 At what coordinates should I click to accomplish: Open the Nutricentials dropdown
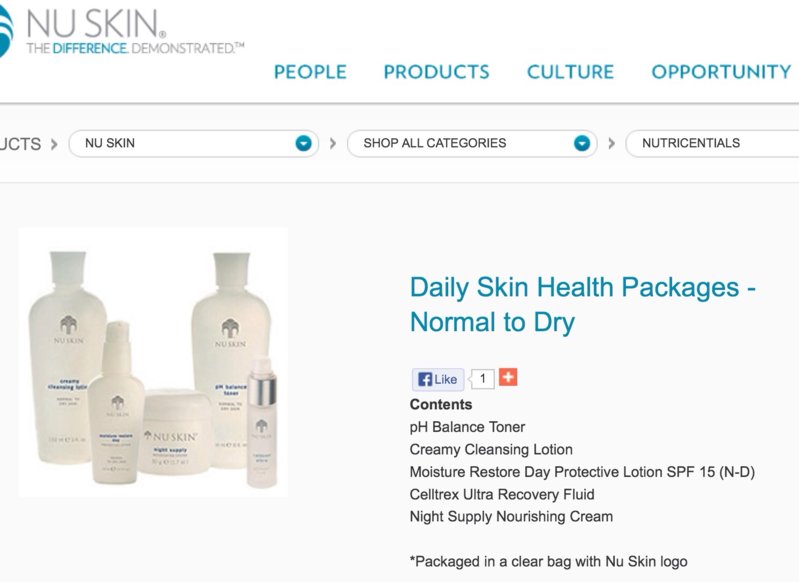712,144
